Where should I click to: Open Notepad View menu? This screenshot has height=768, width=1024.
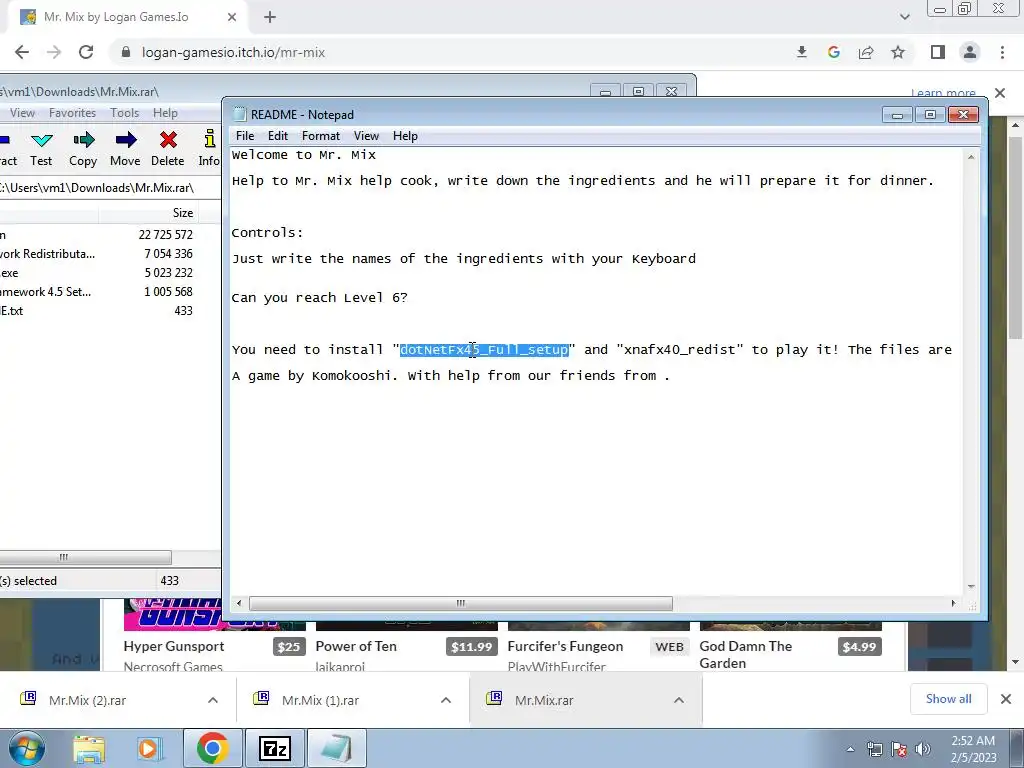click(x=366, y=136)
